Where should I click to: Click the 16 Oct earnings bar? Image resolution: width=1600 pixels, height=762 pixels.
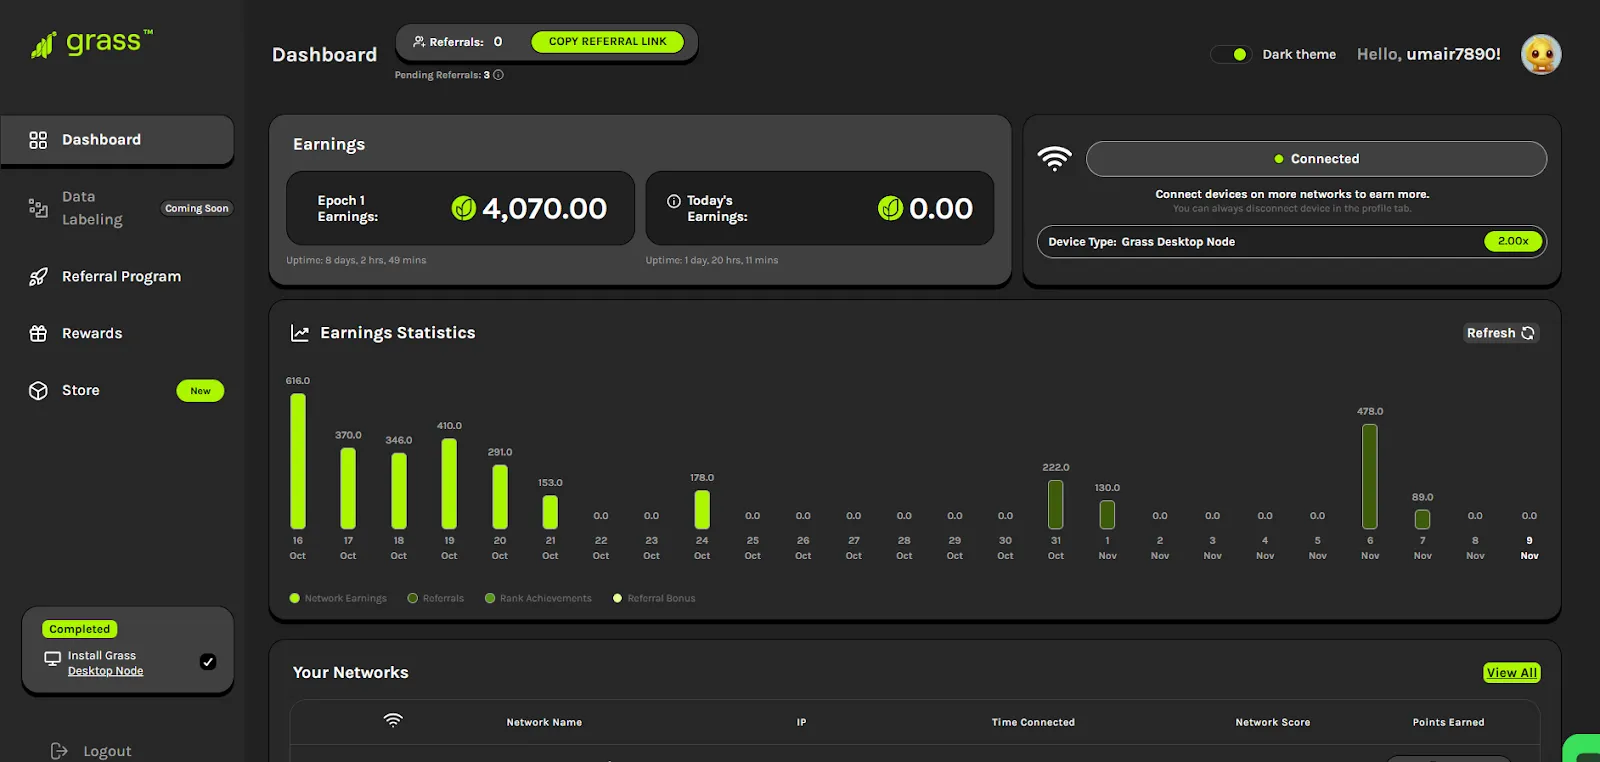click(298, 461)
